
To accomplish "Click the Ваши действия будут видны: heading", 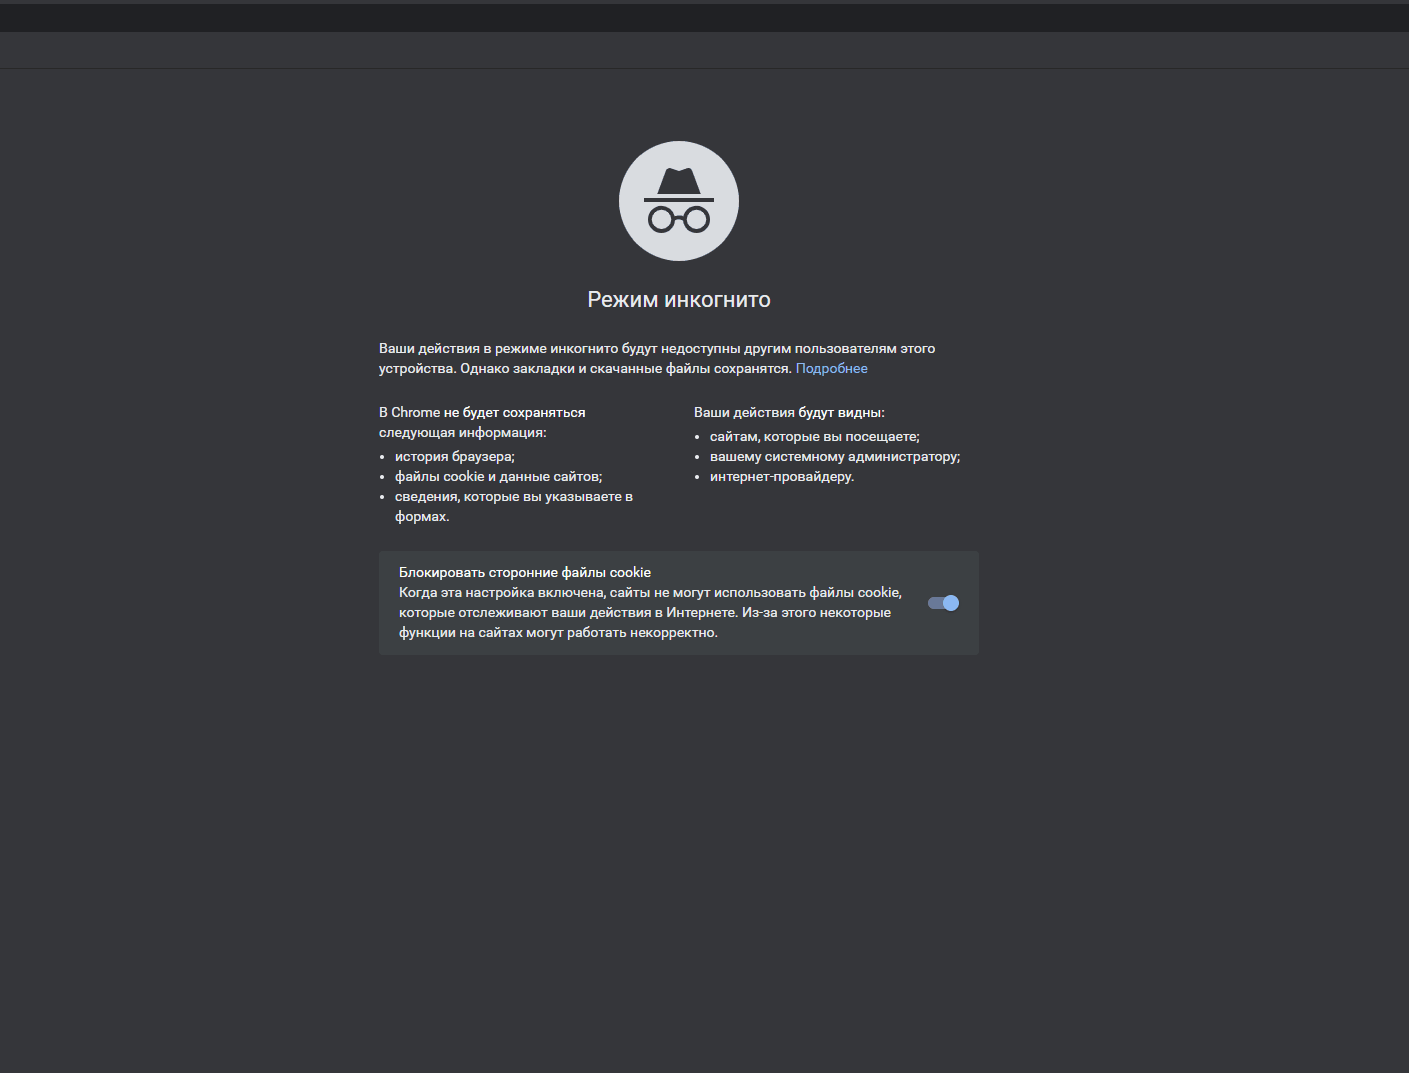I will [x=789, y=413].
